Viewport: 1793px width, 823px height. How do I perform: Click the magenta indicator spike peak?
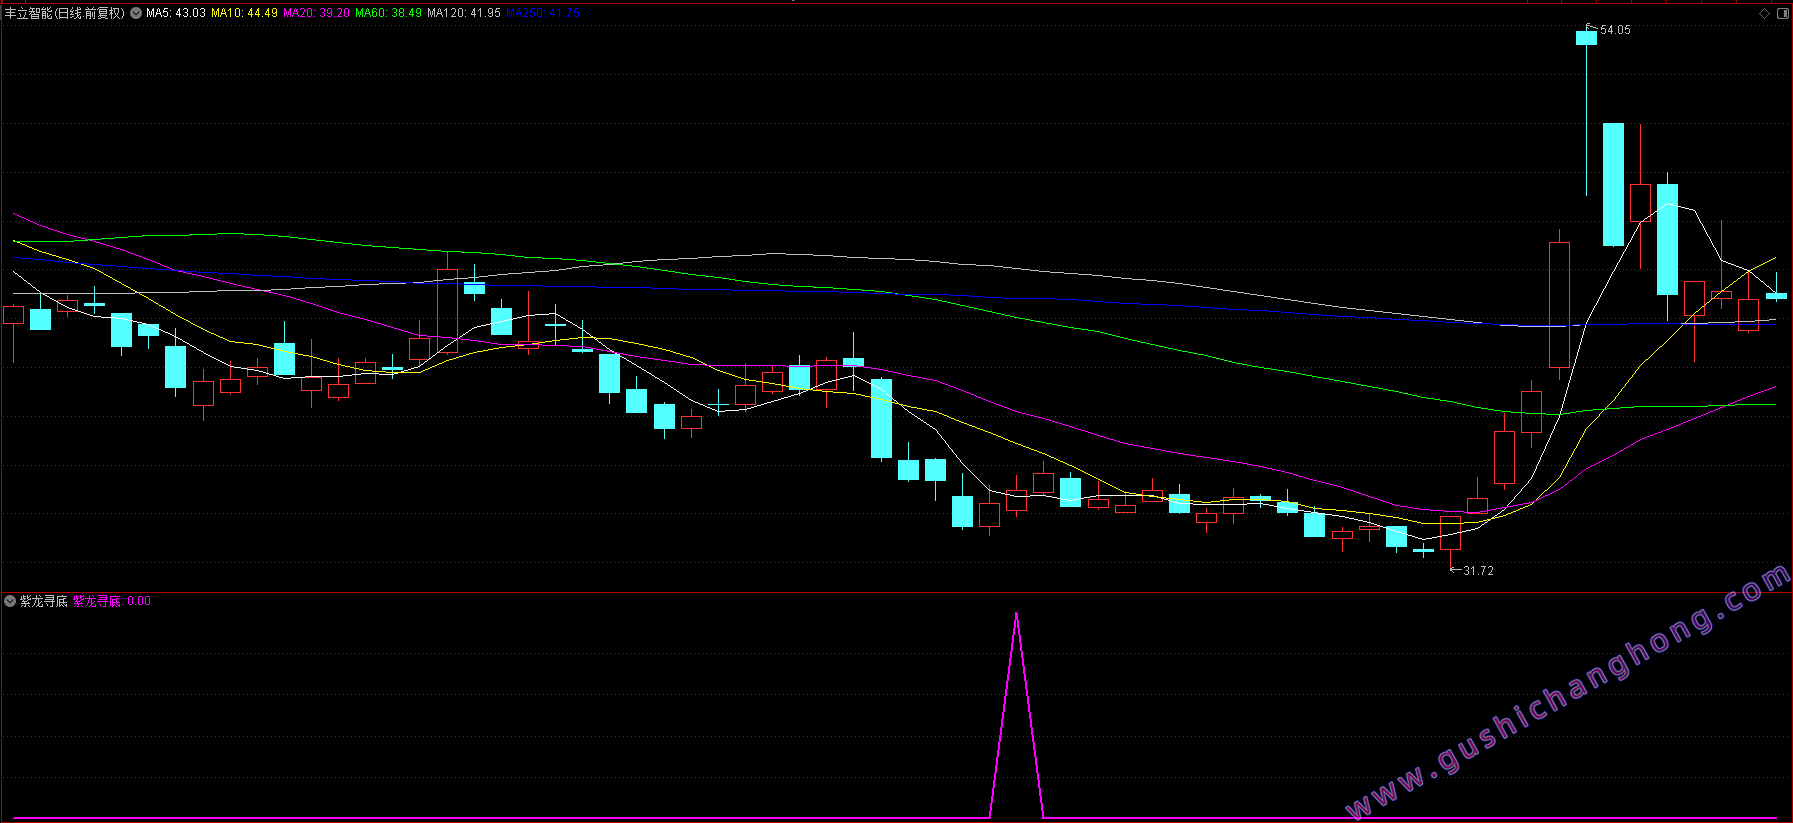click(x=1017, y=614)
